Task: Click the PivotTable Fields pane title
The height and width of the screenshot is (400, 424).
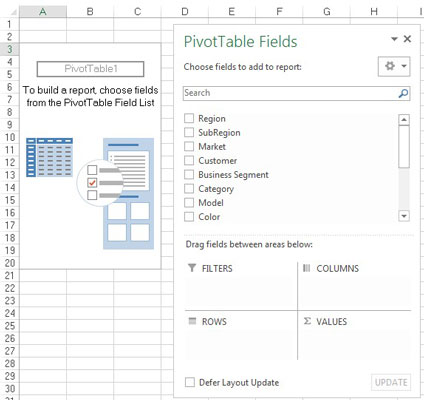Action: tap(240, 42)
